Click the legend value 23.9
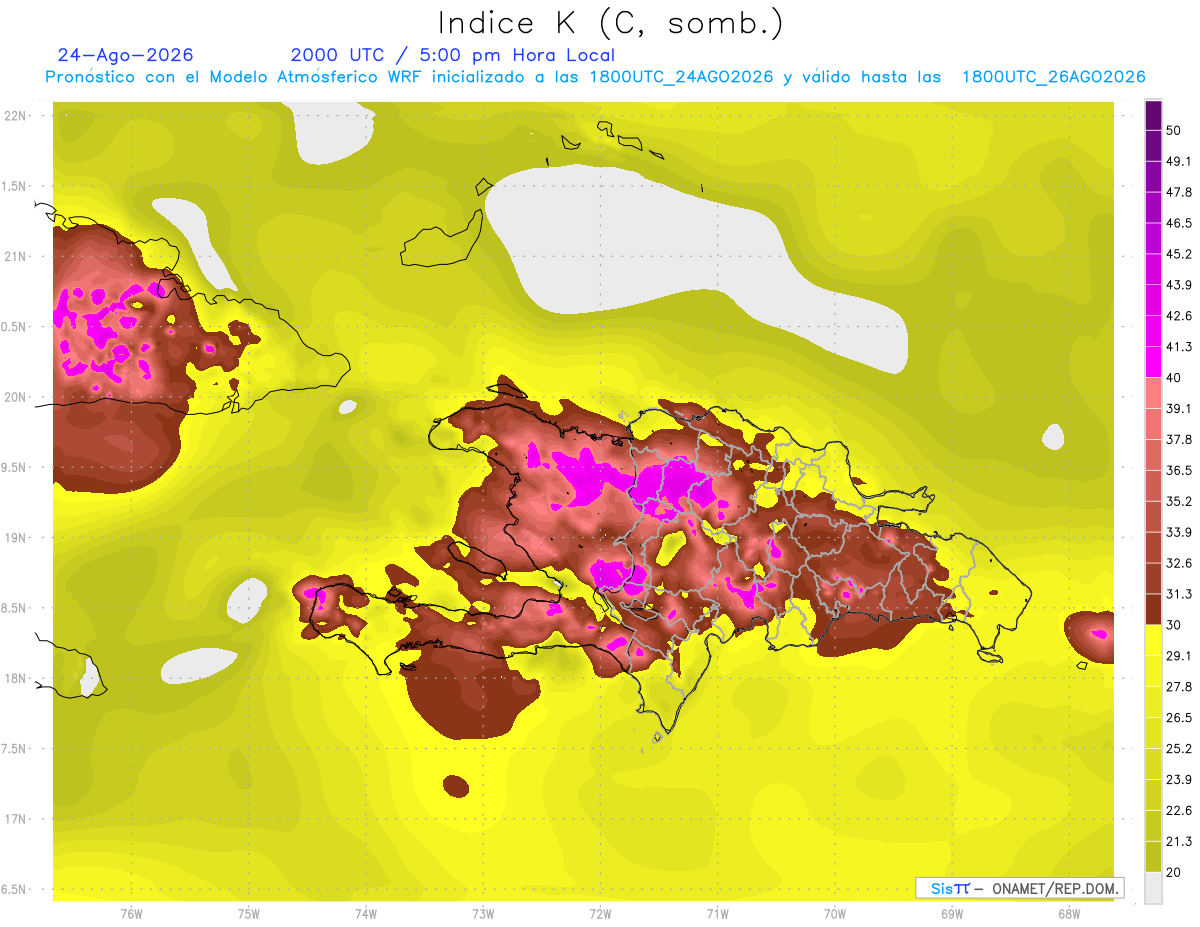Screen dimensions: 1200x927 [1178, 780]
